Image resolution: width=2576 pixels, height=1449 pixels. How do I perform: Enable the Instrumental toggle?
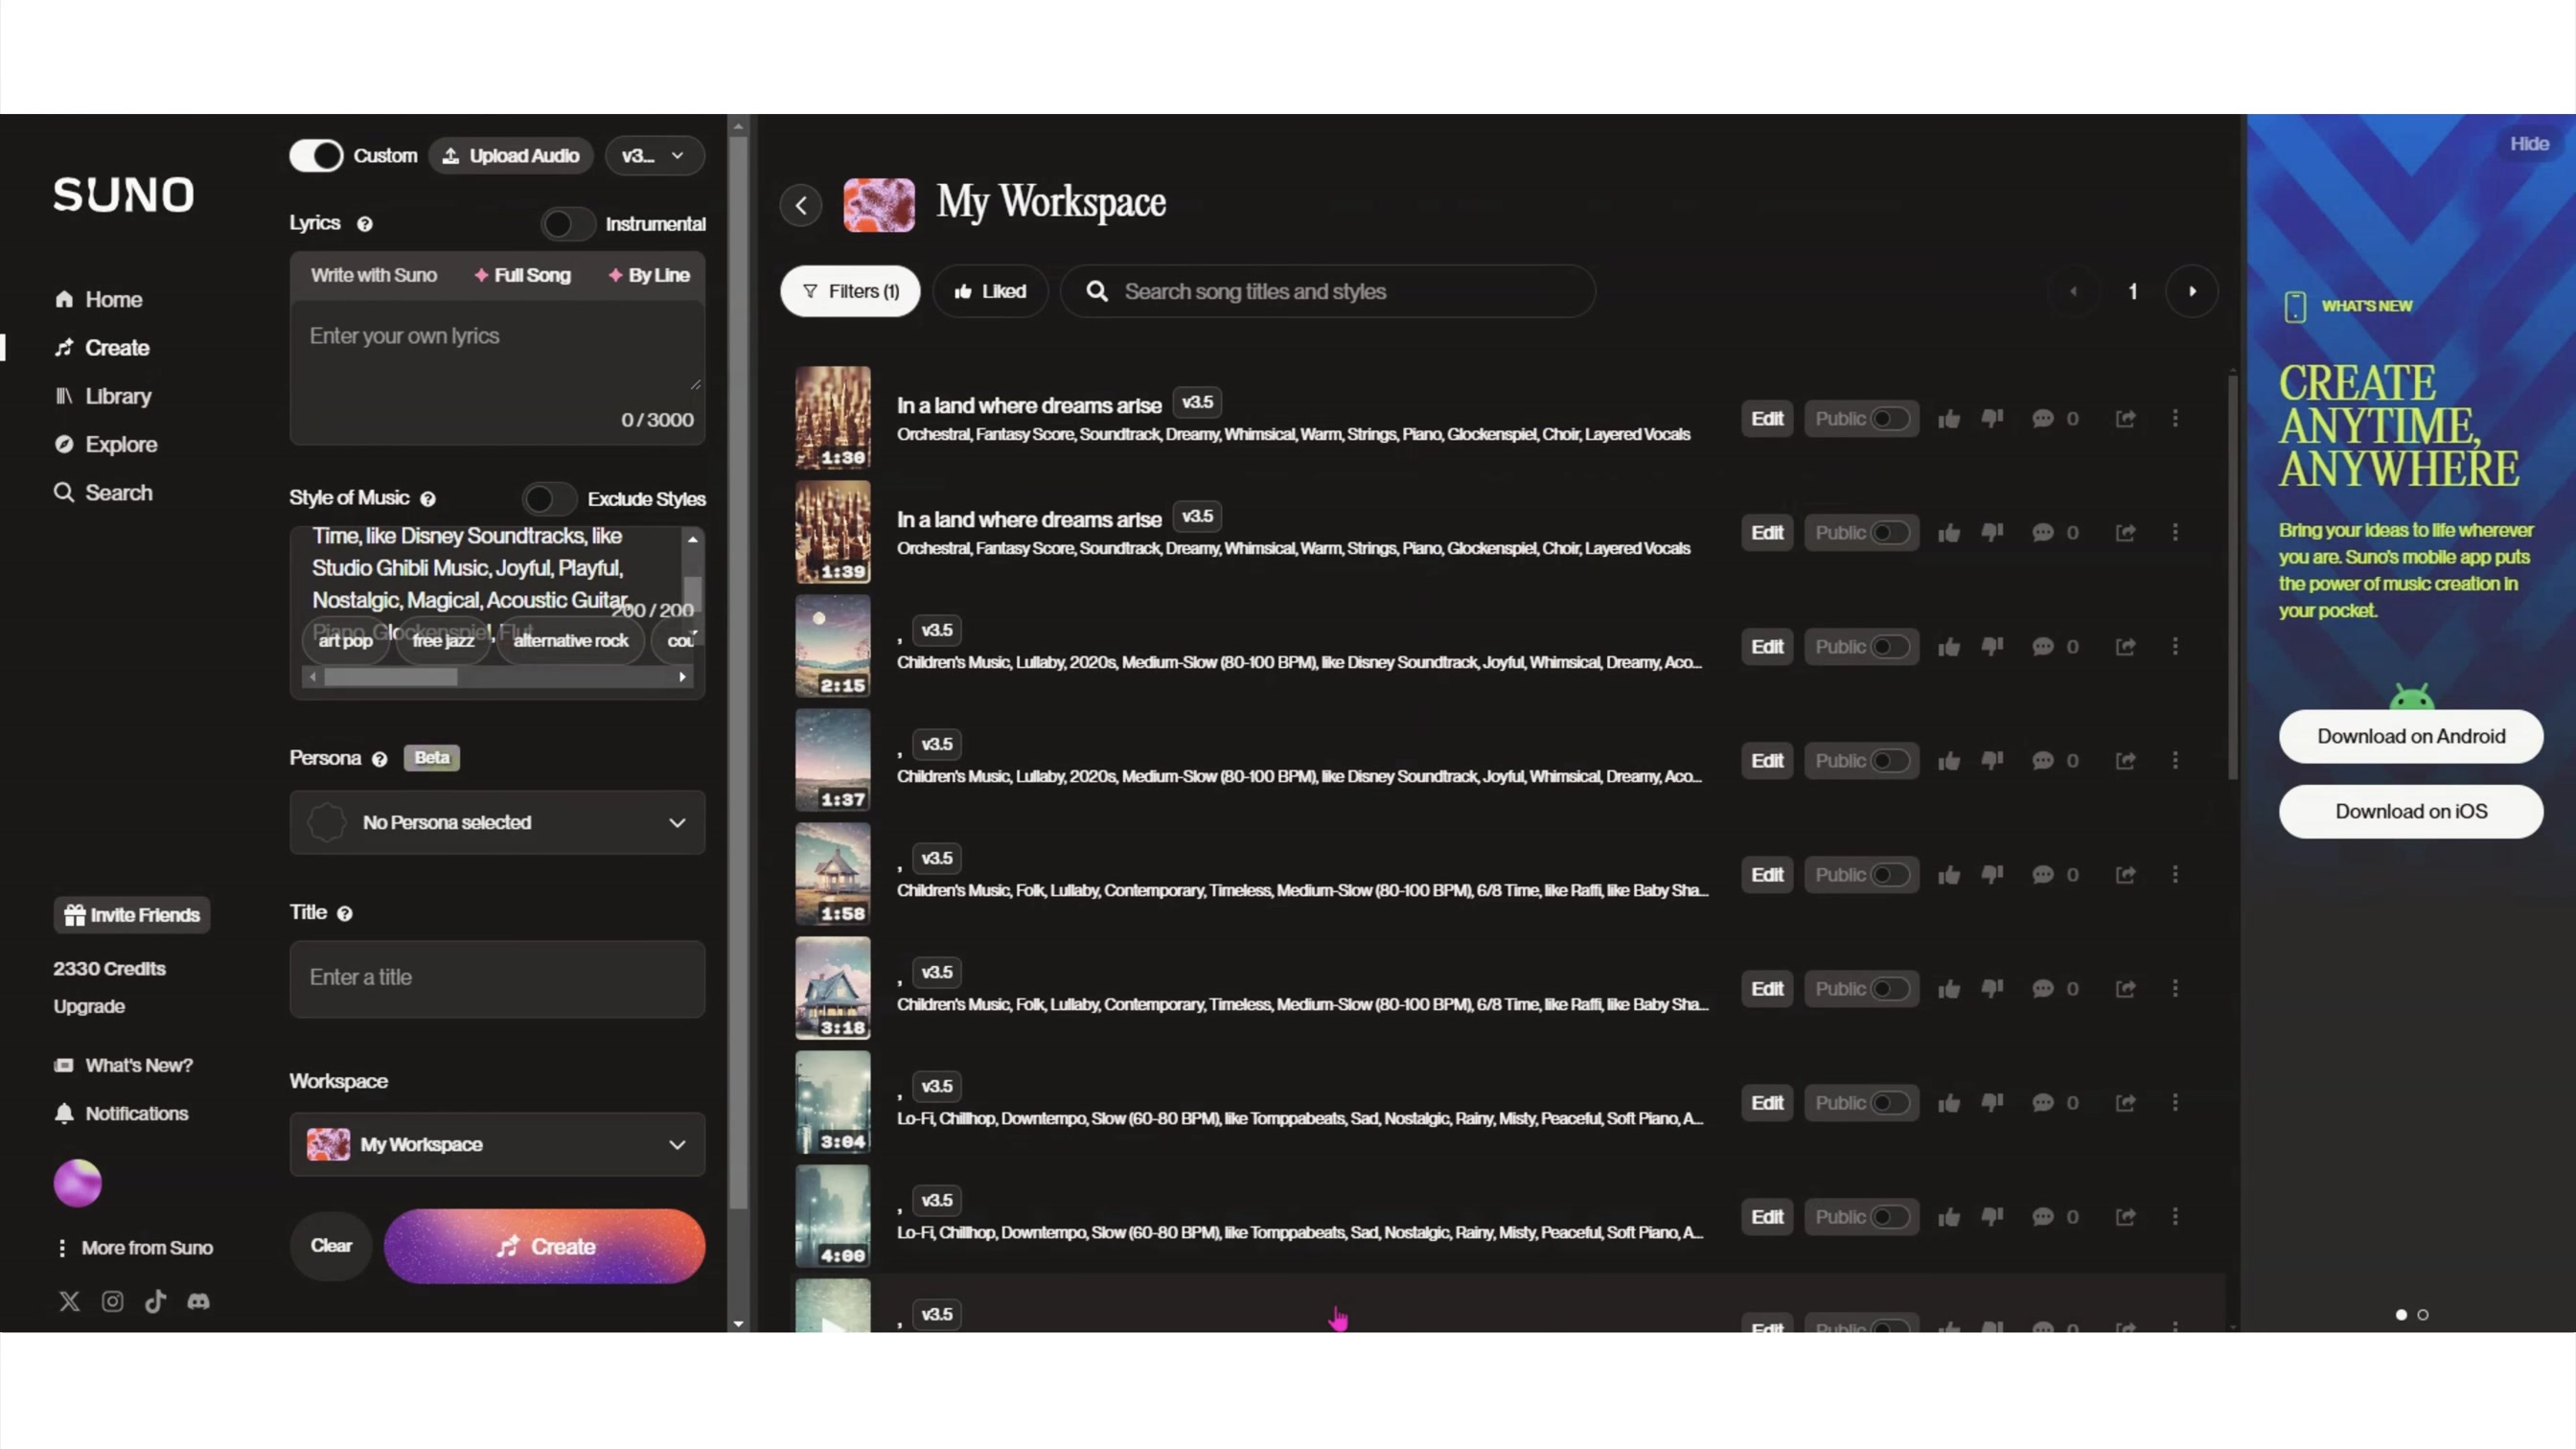[x=568, y=224]
